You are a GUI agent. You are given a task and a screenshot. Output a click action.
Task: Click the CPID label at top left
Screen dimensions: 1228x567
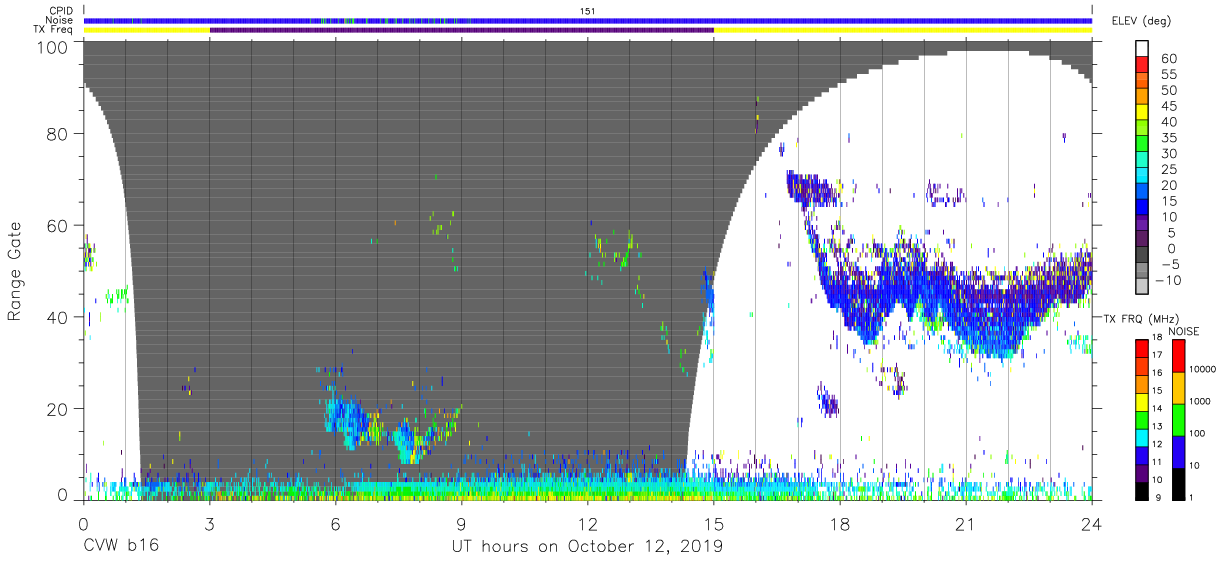[x=61, y=10]
